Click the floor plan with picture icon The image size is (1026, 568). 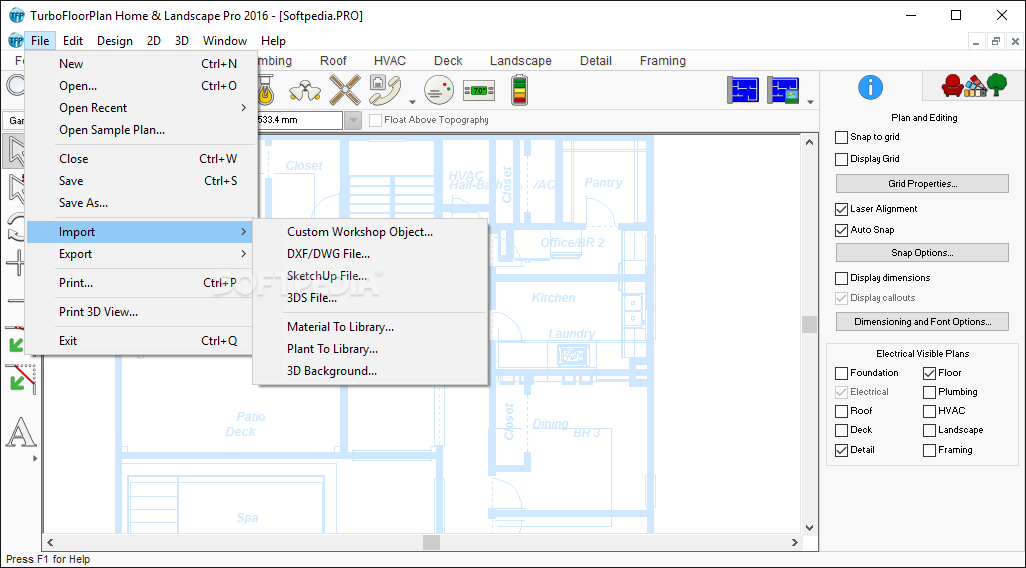[783, 90]
